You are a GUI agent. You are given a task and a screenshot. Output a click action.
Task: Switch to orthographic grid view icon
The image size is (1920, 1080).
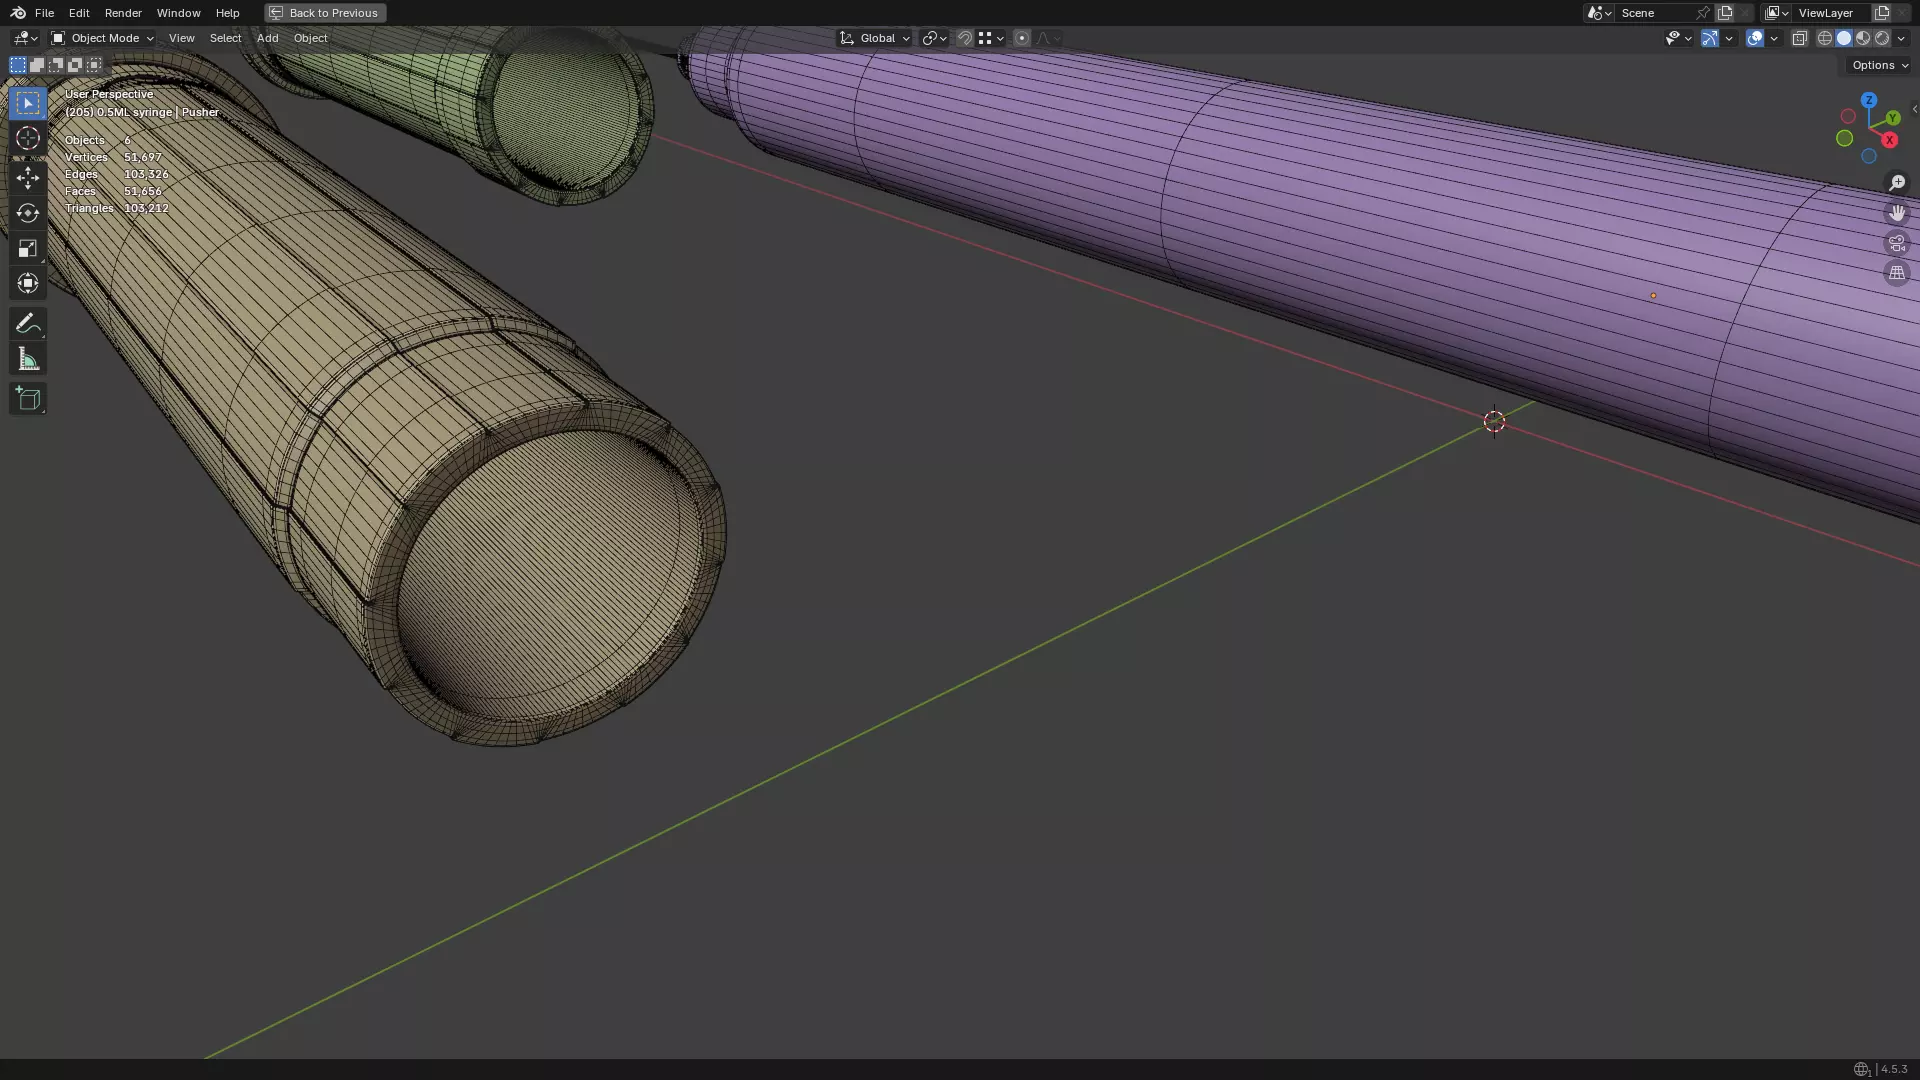point(1896,273)
